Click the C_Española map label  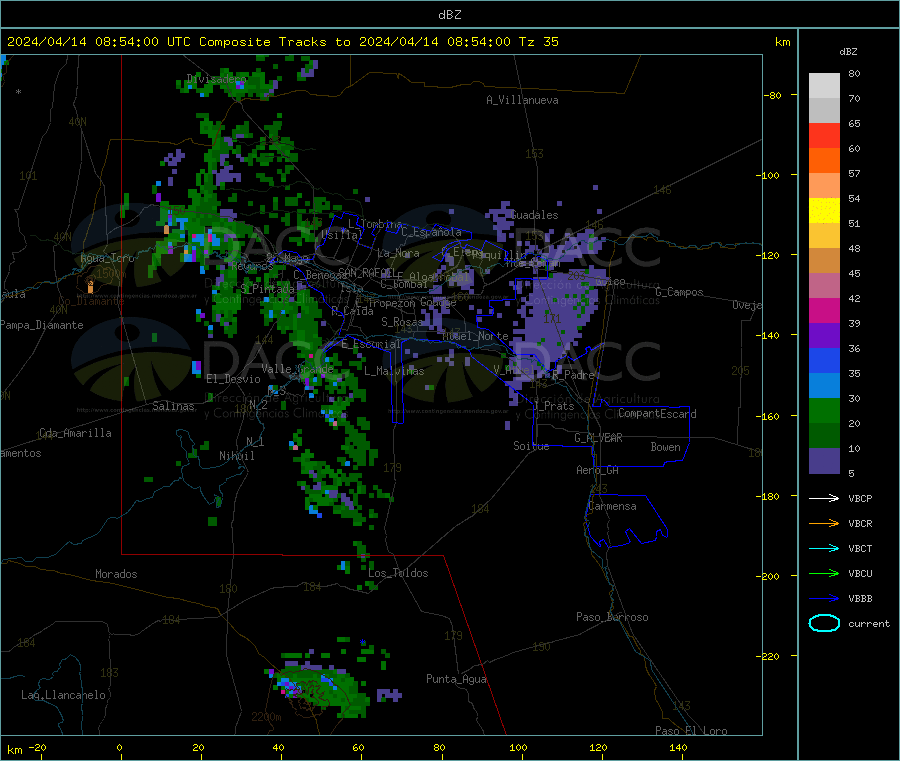(431, 232)
